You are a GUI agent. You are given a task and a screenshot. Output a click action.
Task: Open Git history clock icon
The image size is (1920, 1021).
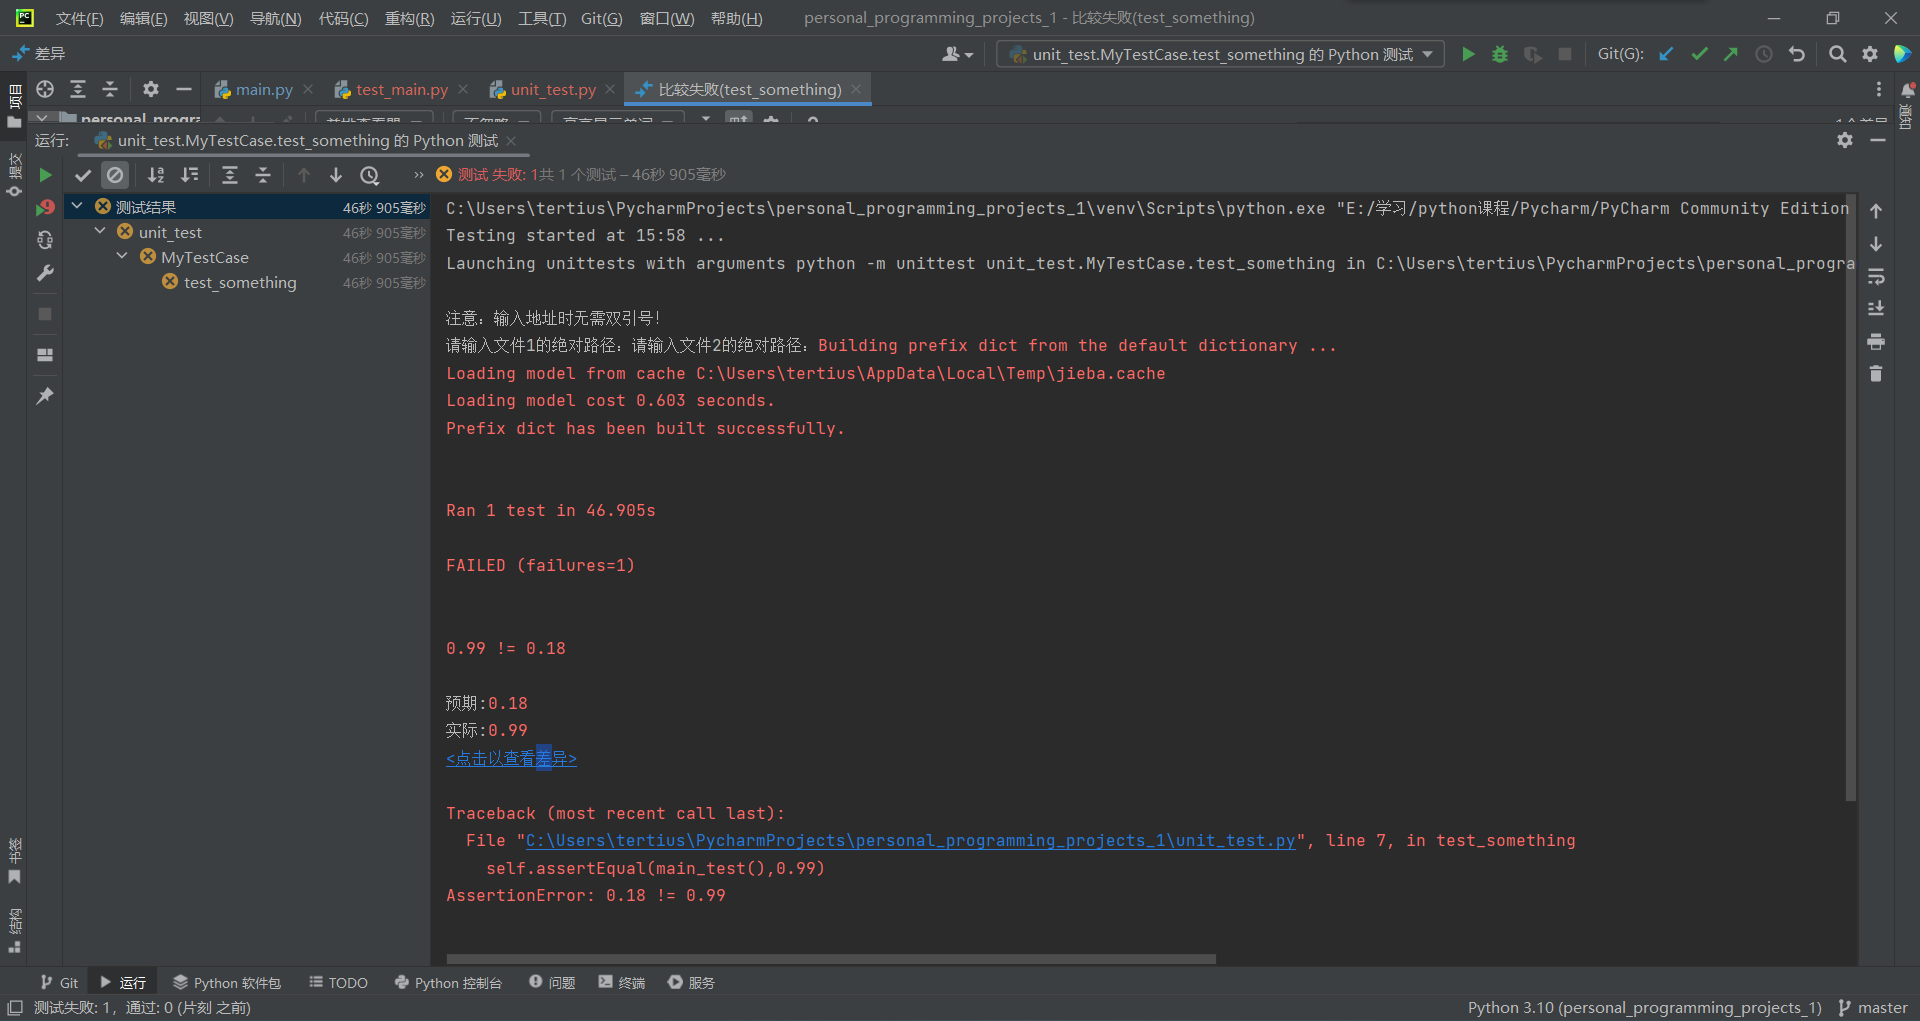(1764, 54)
